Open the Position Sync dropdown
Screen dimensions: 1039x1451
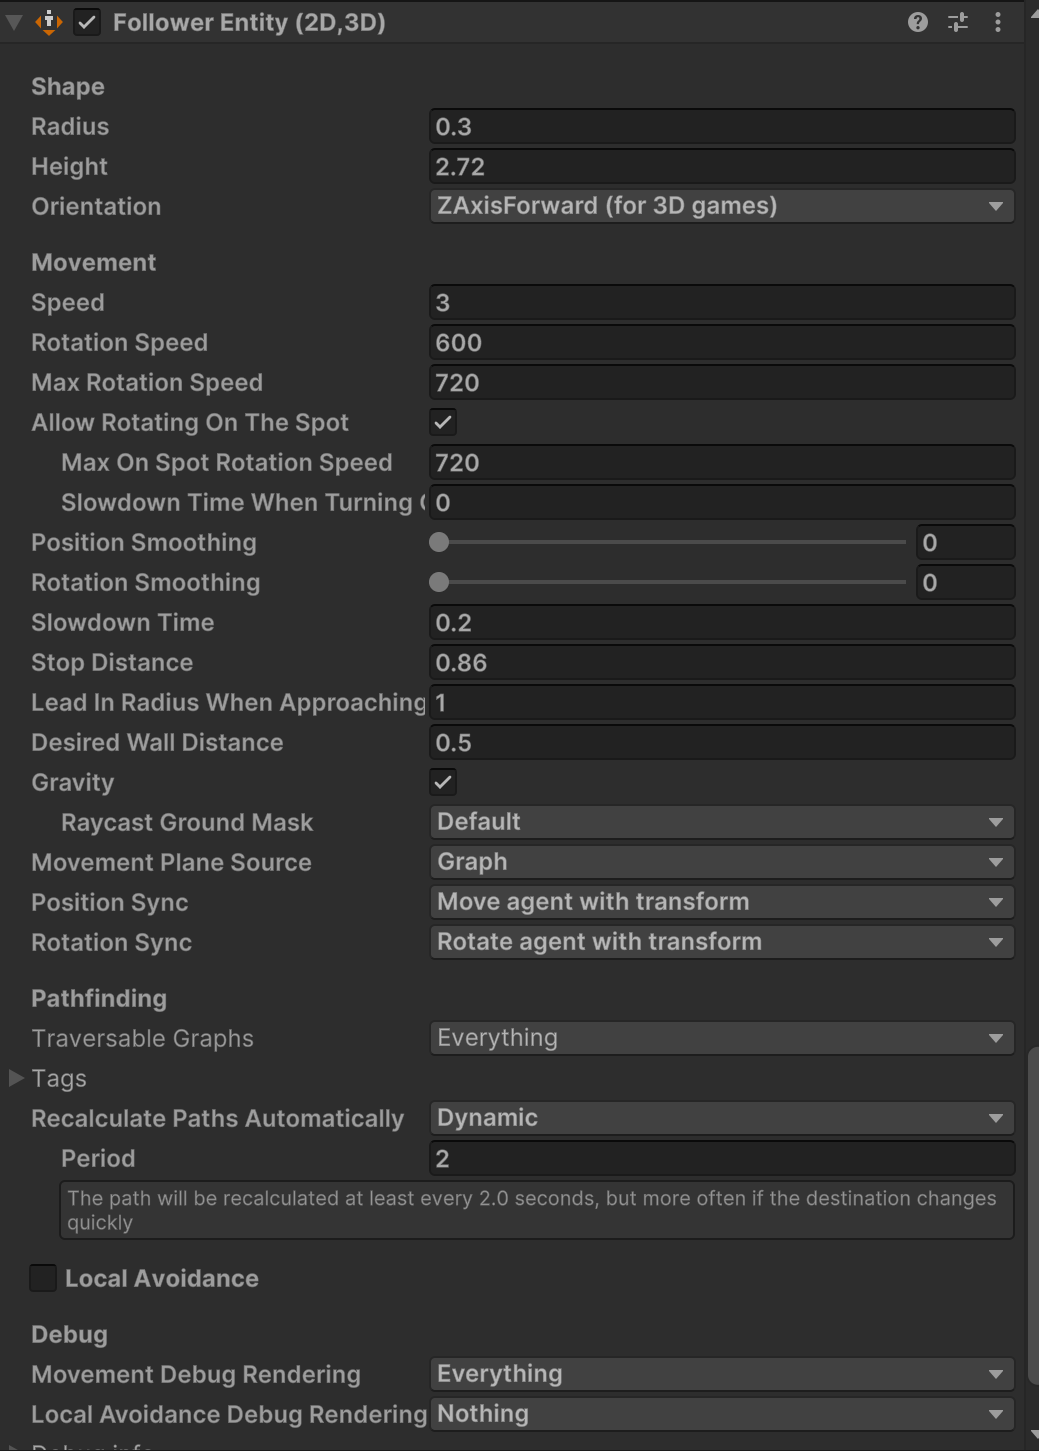[721, 902]
